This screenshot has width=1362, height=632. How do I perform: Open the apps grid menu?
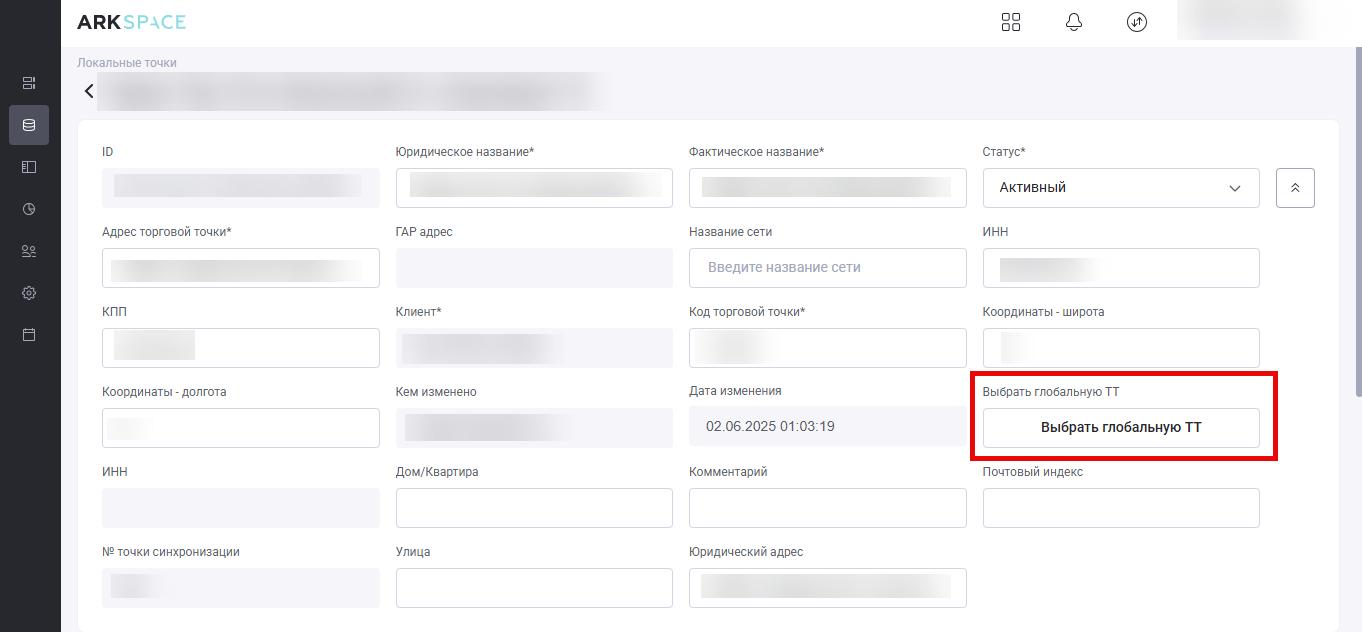tap(1011, 22)
